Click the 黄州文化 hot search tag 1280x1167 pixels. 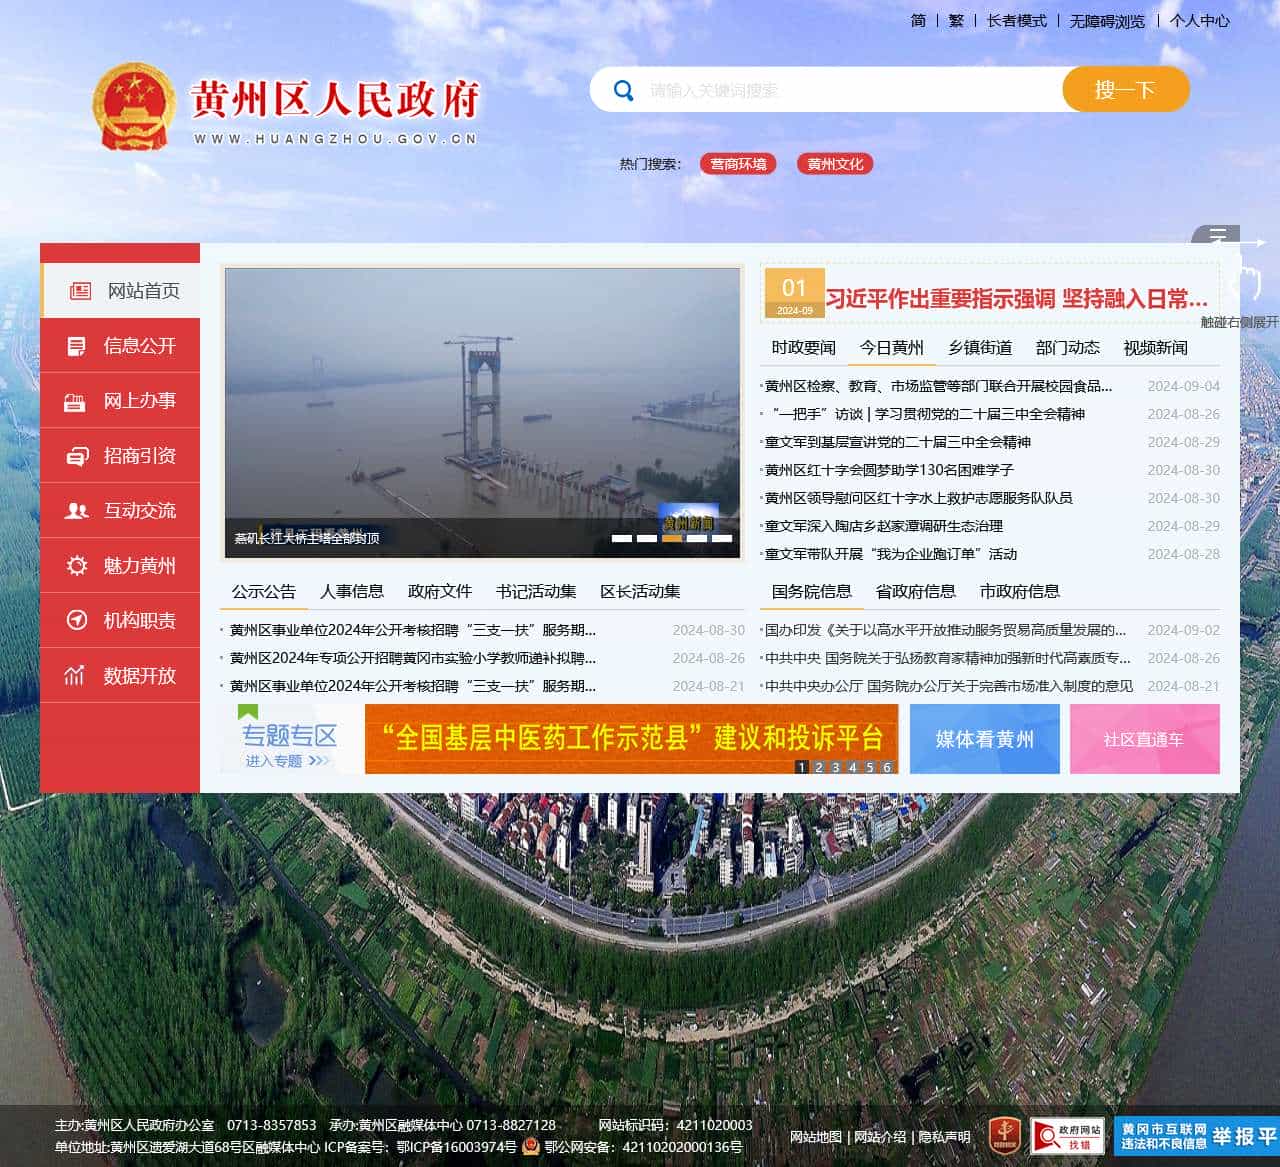(x=835, y=164)
